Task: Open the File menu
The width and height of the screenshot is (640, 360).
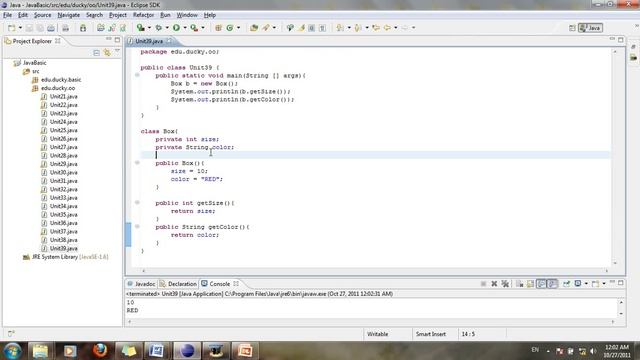Action: point(7,15)
